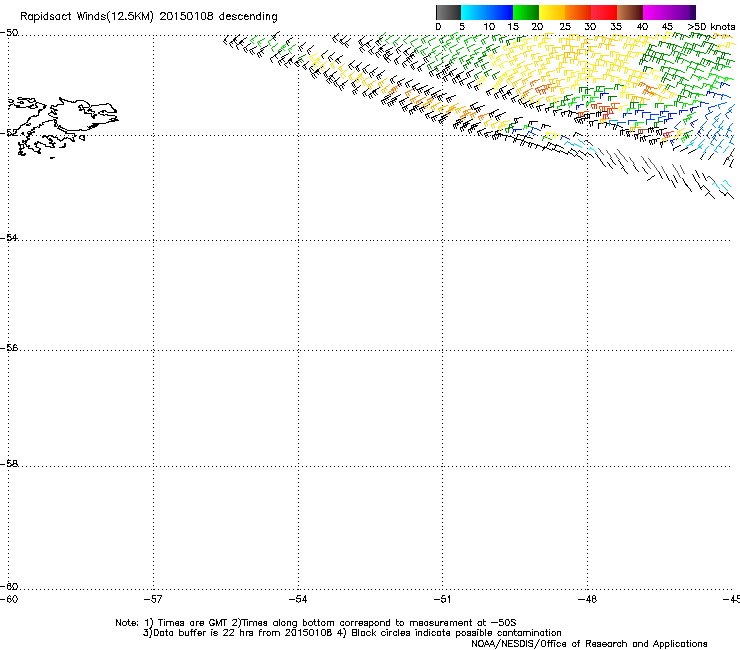
Task: Click the note line starting 'Note: 1) Times are GMT'
Action: pos(315,623)
